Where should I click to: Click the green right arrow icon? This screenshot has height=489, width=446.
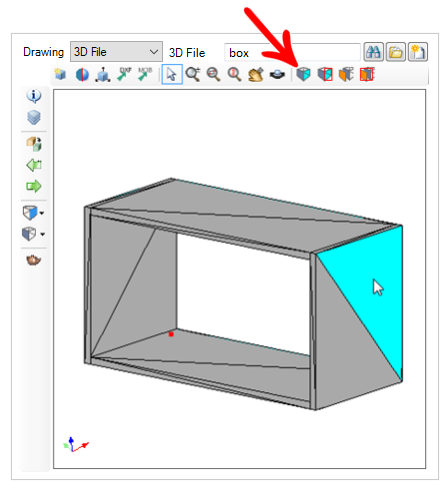point(34,186)
